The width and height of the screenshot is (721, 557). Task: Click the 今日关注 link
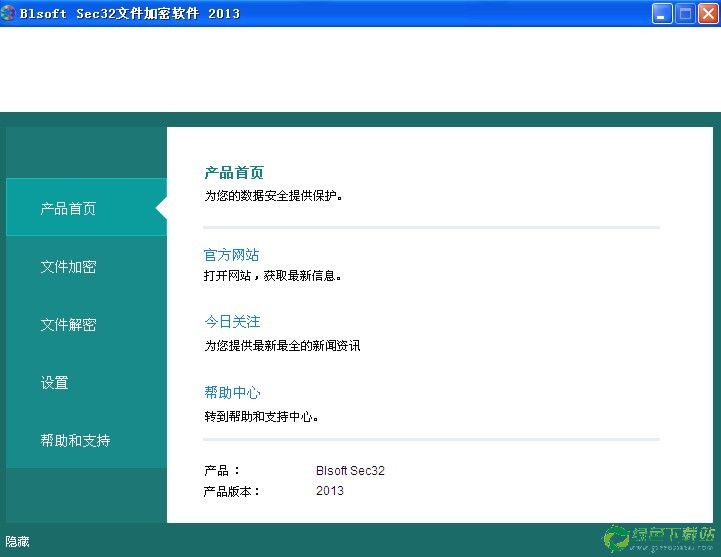pyautogui.click(x=232, y=322)
